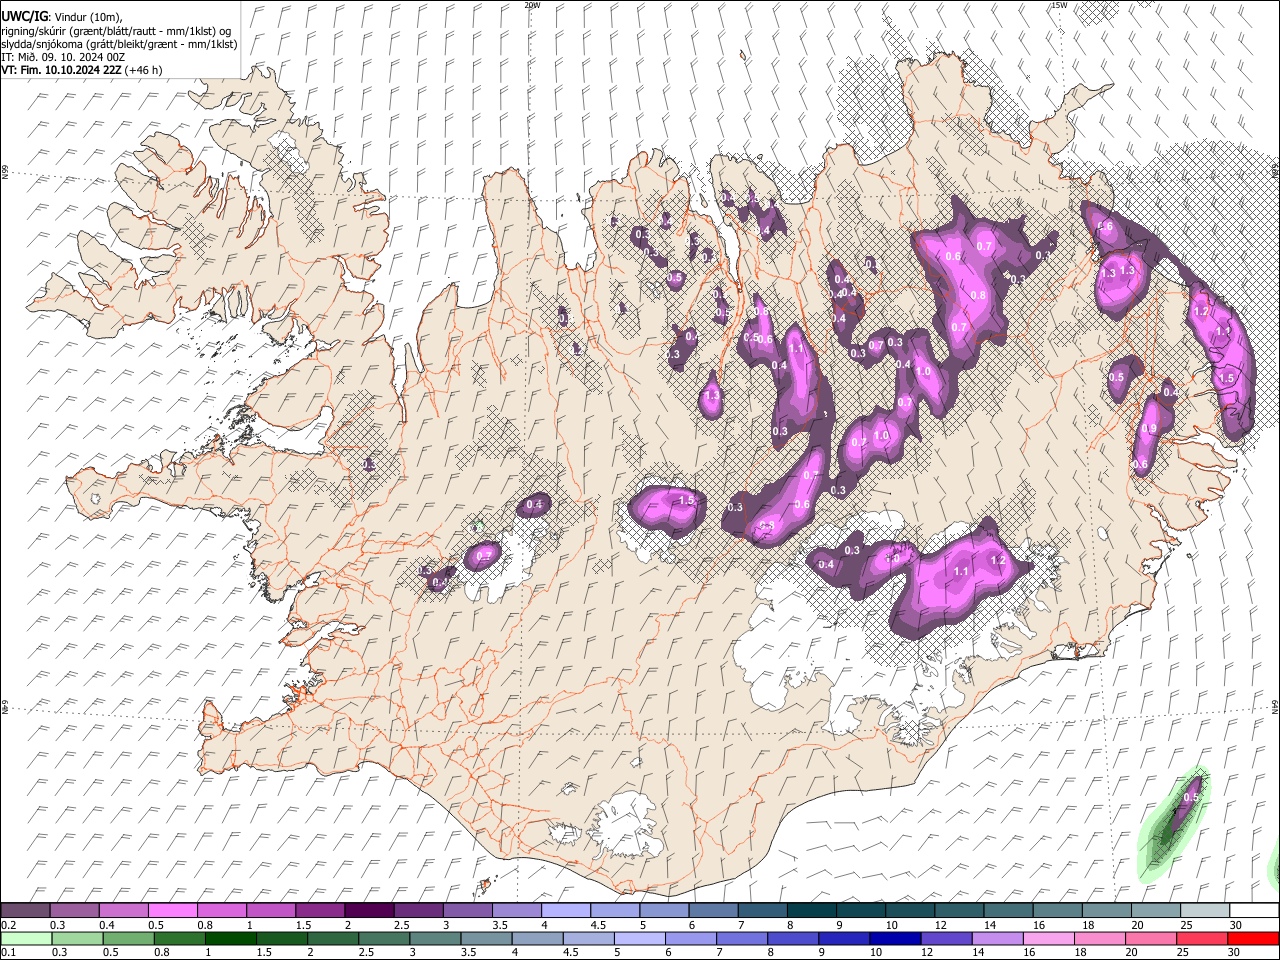1280x960 pixels.
Task: Click the '0.2' label in the snow legend
Action: [8, 925]
